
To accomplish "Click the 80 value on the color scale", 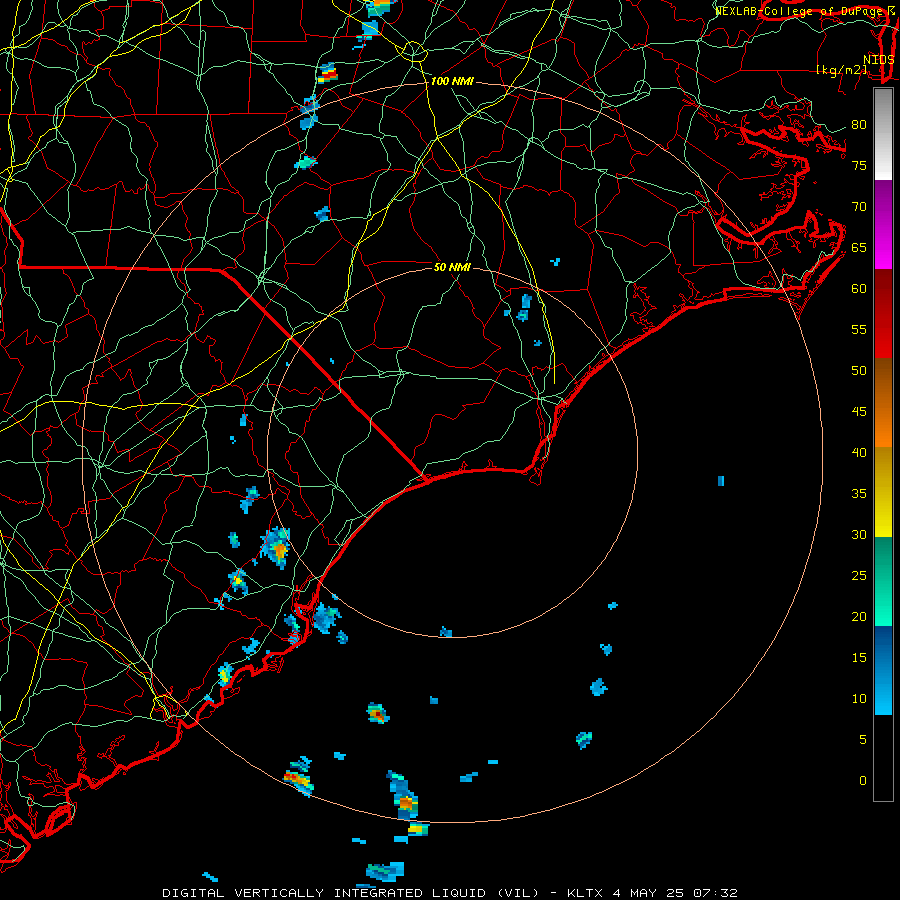I will [x=859, y=125].
